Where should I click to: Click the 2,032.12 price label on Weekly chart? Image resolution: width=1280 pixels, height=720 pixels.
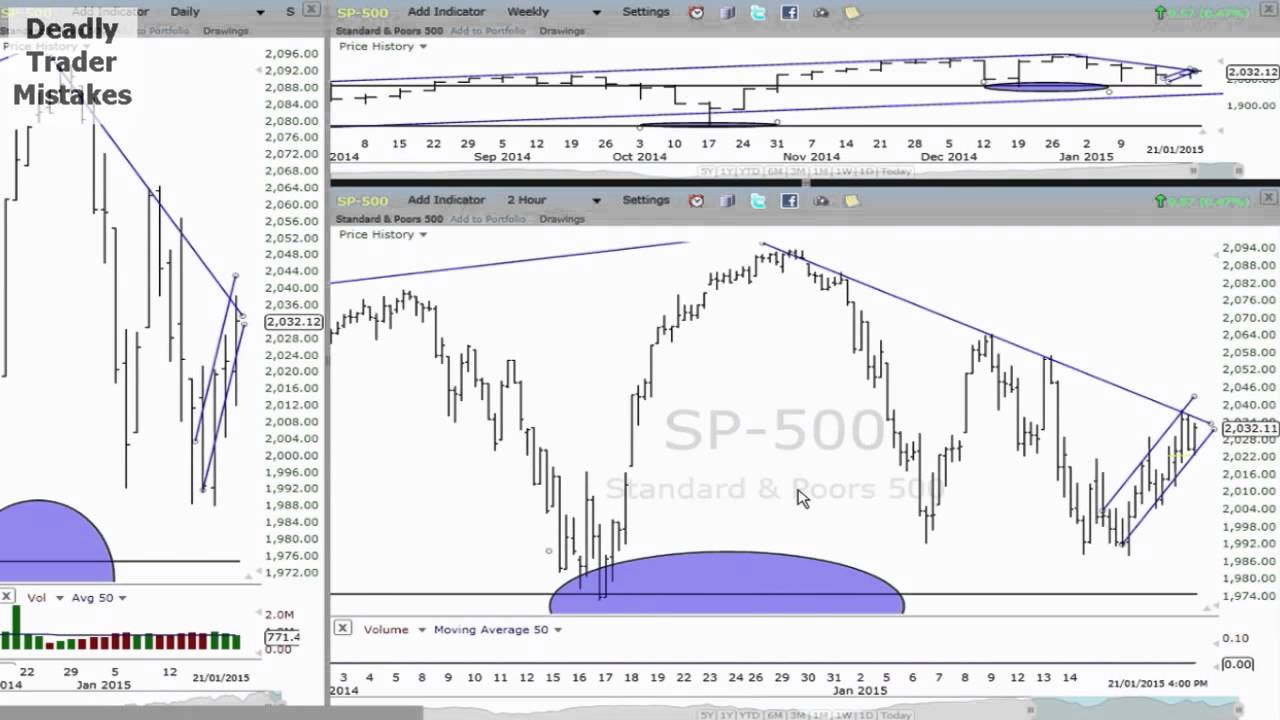pyautogui.click(x=1252, y=72)
